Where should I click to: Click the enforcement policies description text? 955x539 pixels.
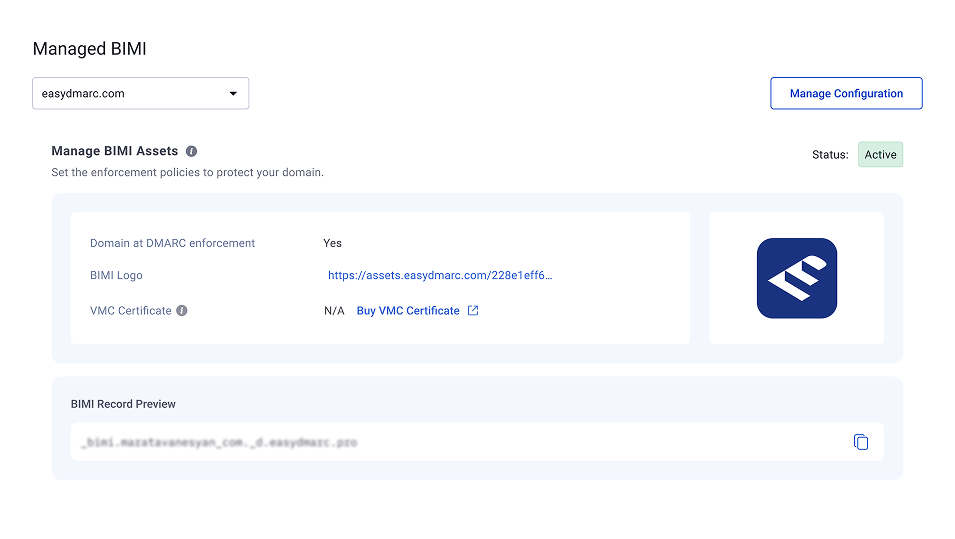[188, 172]
